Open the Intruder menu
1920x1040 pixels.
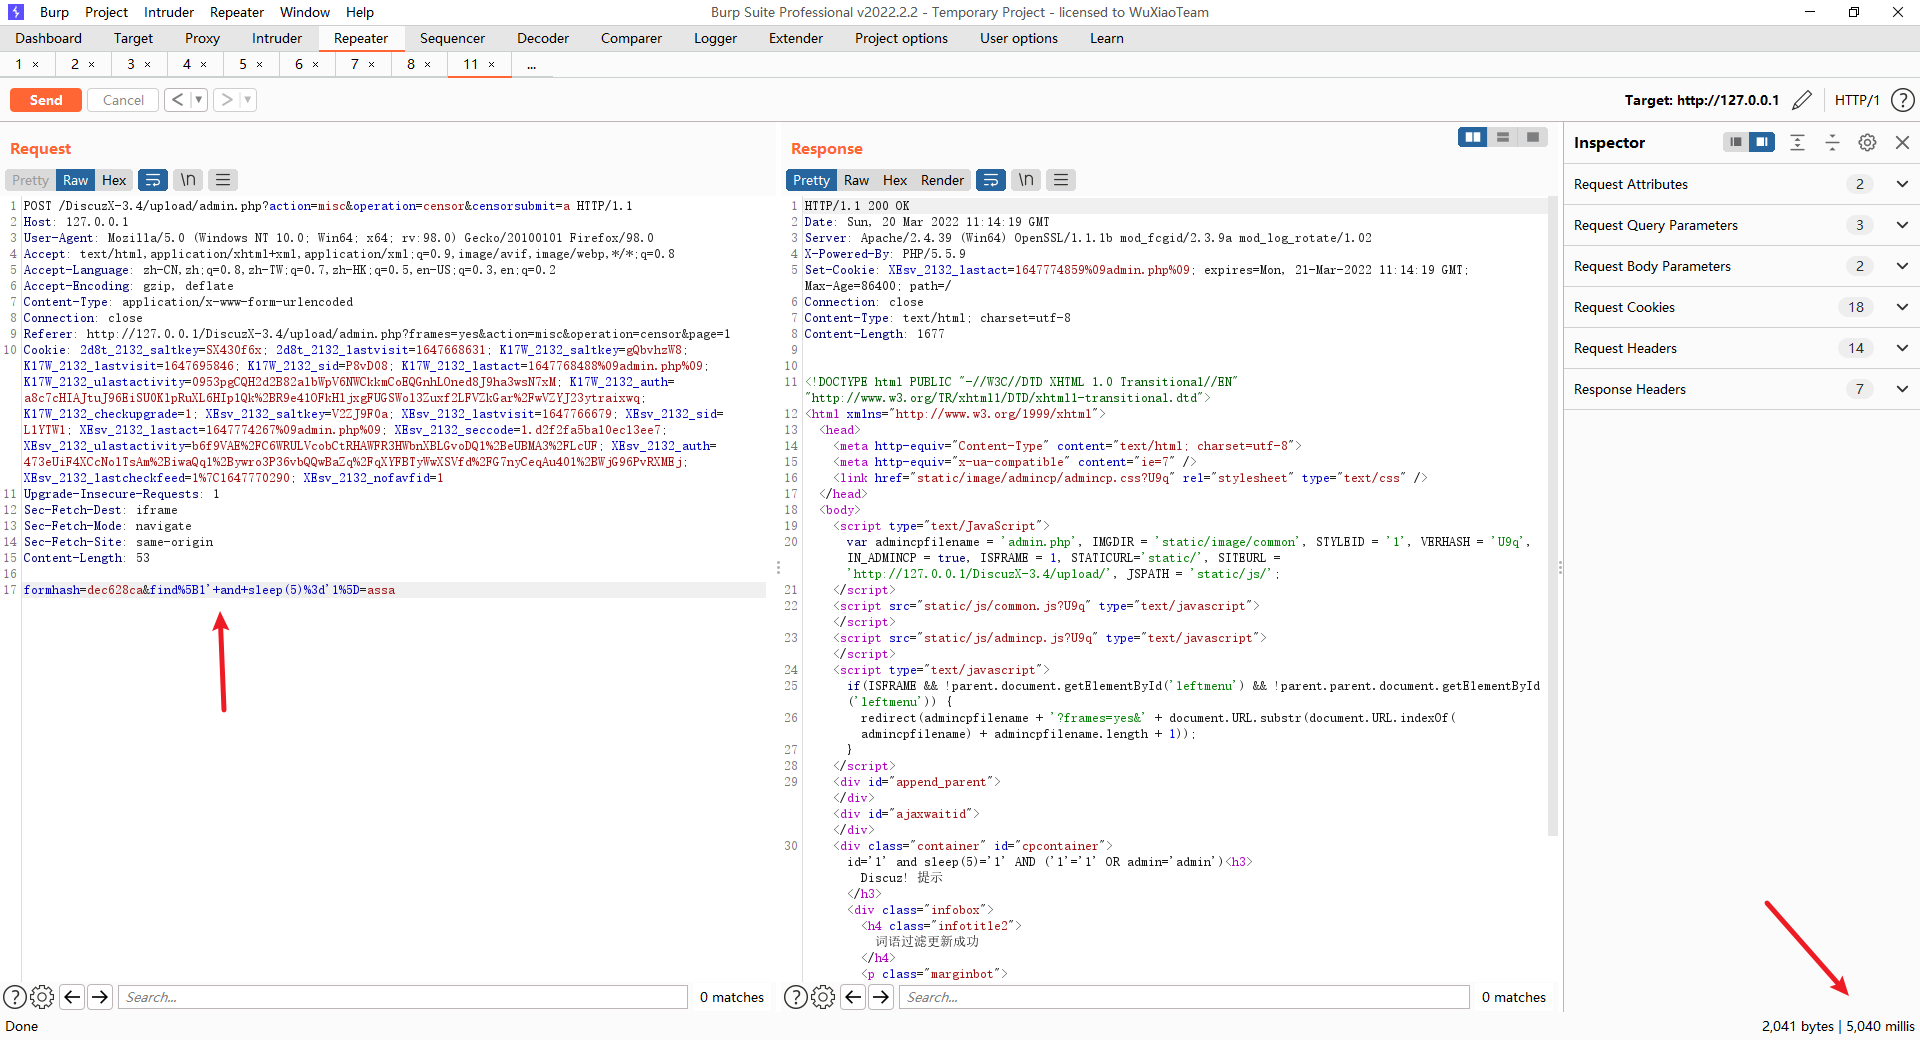point(169,12)
